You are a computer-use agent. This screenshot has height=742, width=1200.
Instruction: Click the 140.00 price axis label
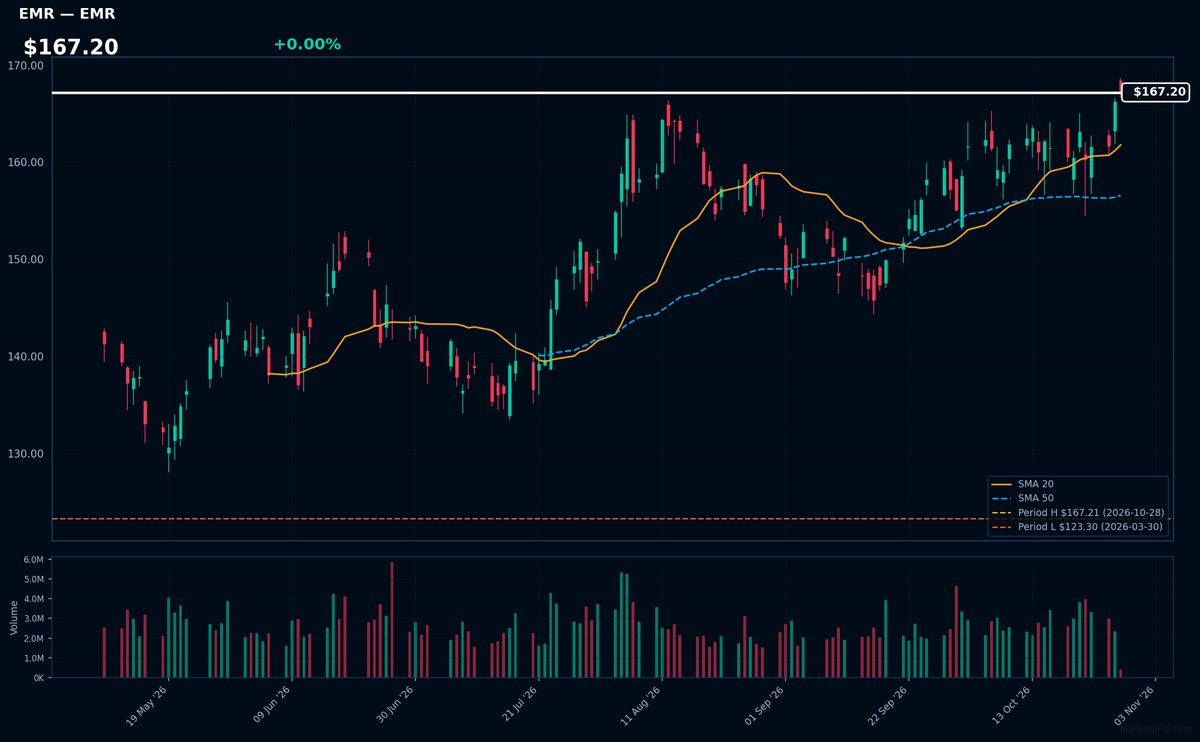tap(26, 356)
